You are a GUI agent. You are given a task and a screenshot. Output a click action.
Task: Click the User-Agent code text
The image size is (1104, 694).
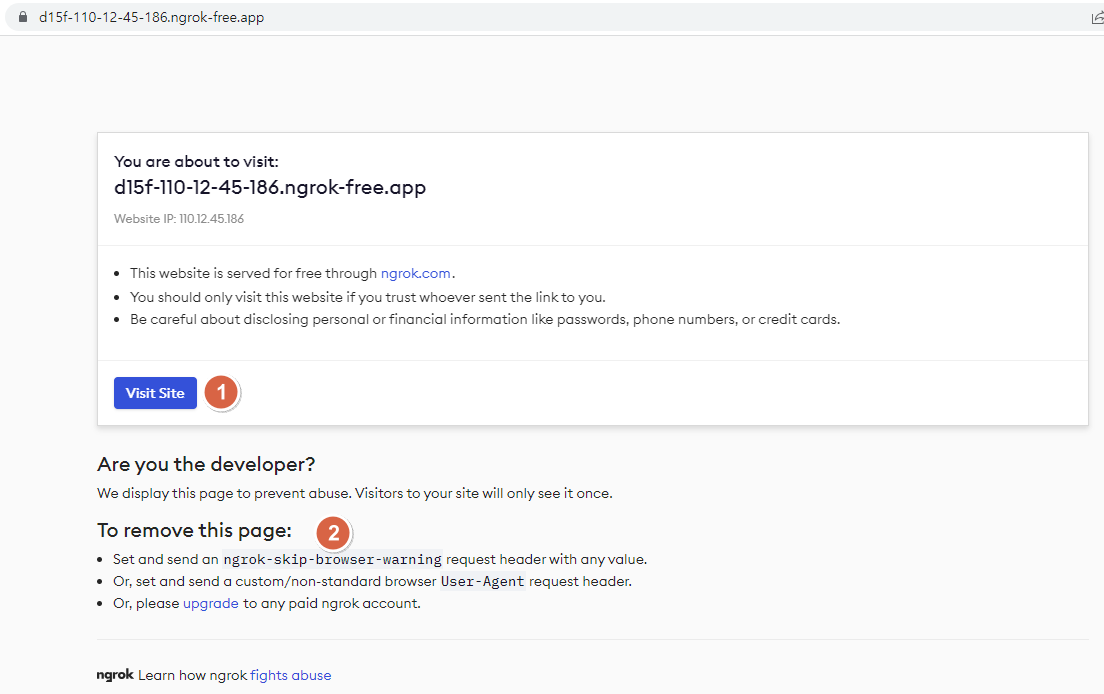coord(482,581)
